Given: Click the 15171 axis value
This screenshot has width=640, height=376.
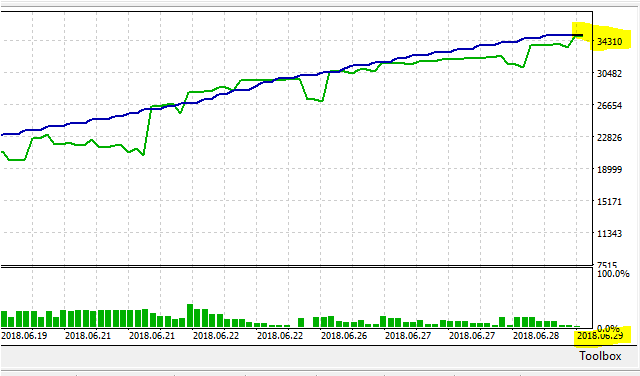Looking at the screenshot, I should pyautogui.click(x=610, y=201).
